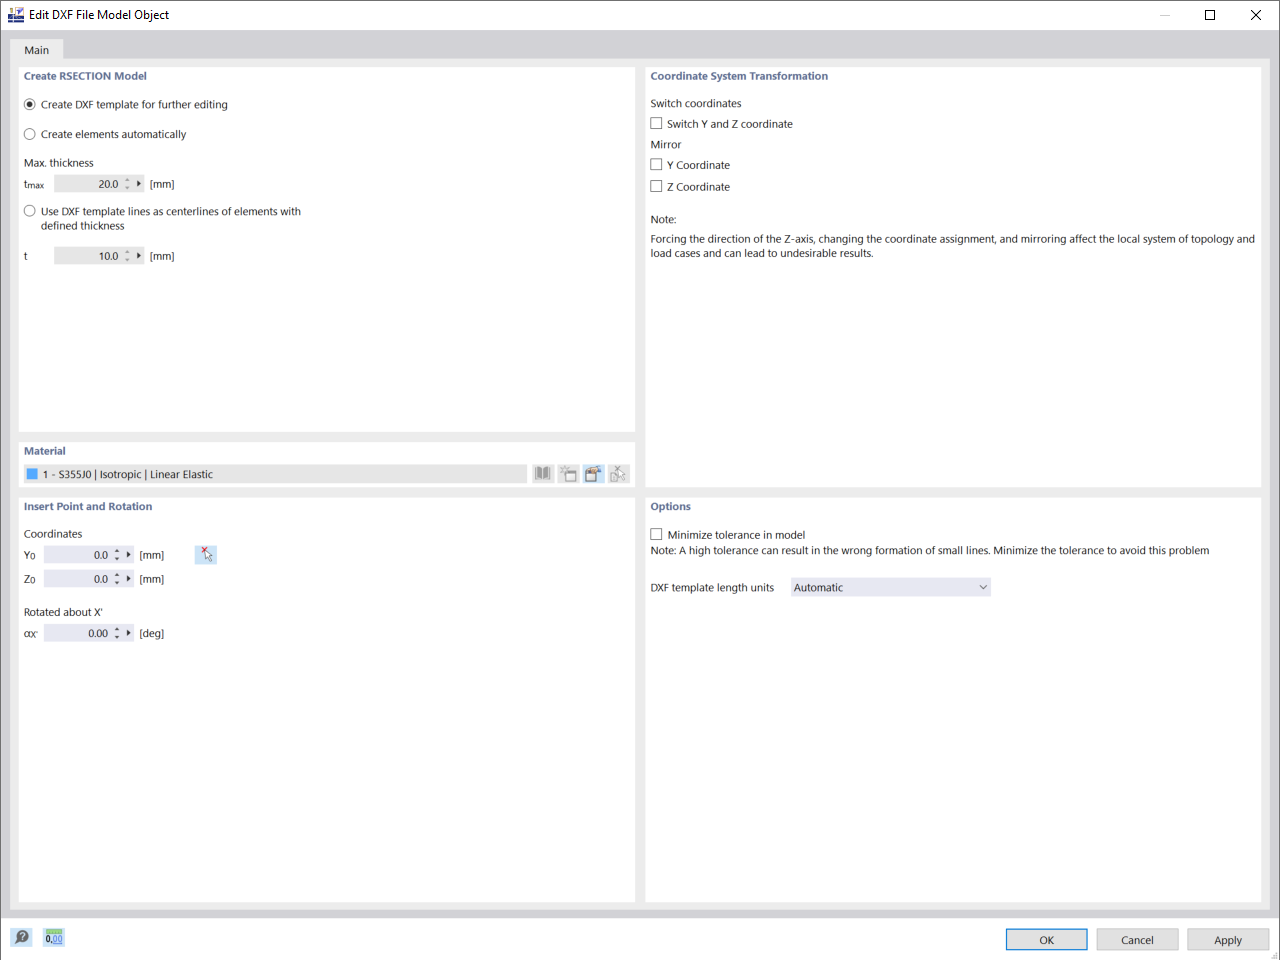The height and width of the screenshot is (960, 1280).
Task: Switch to the Main tab
Action: (36, 49)
